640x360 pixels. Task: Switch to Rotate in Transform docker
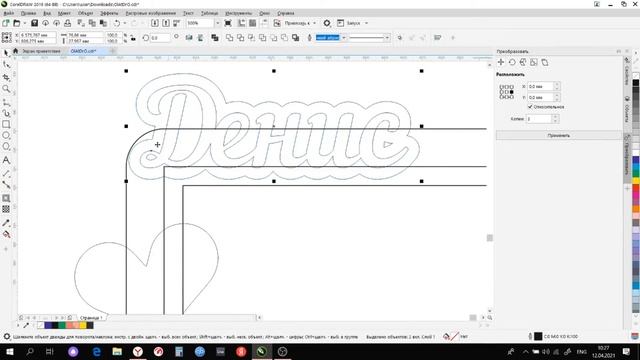512,62
